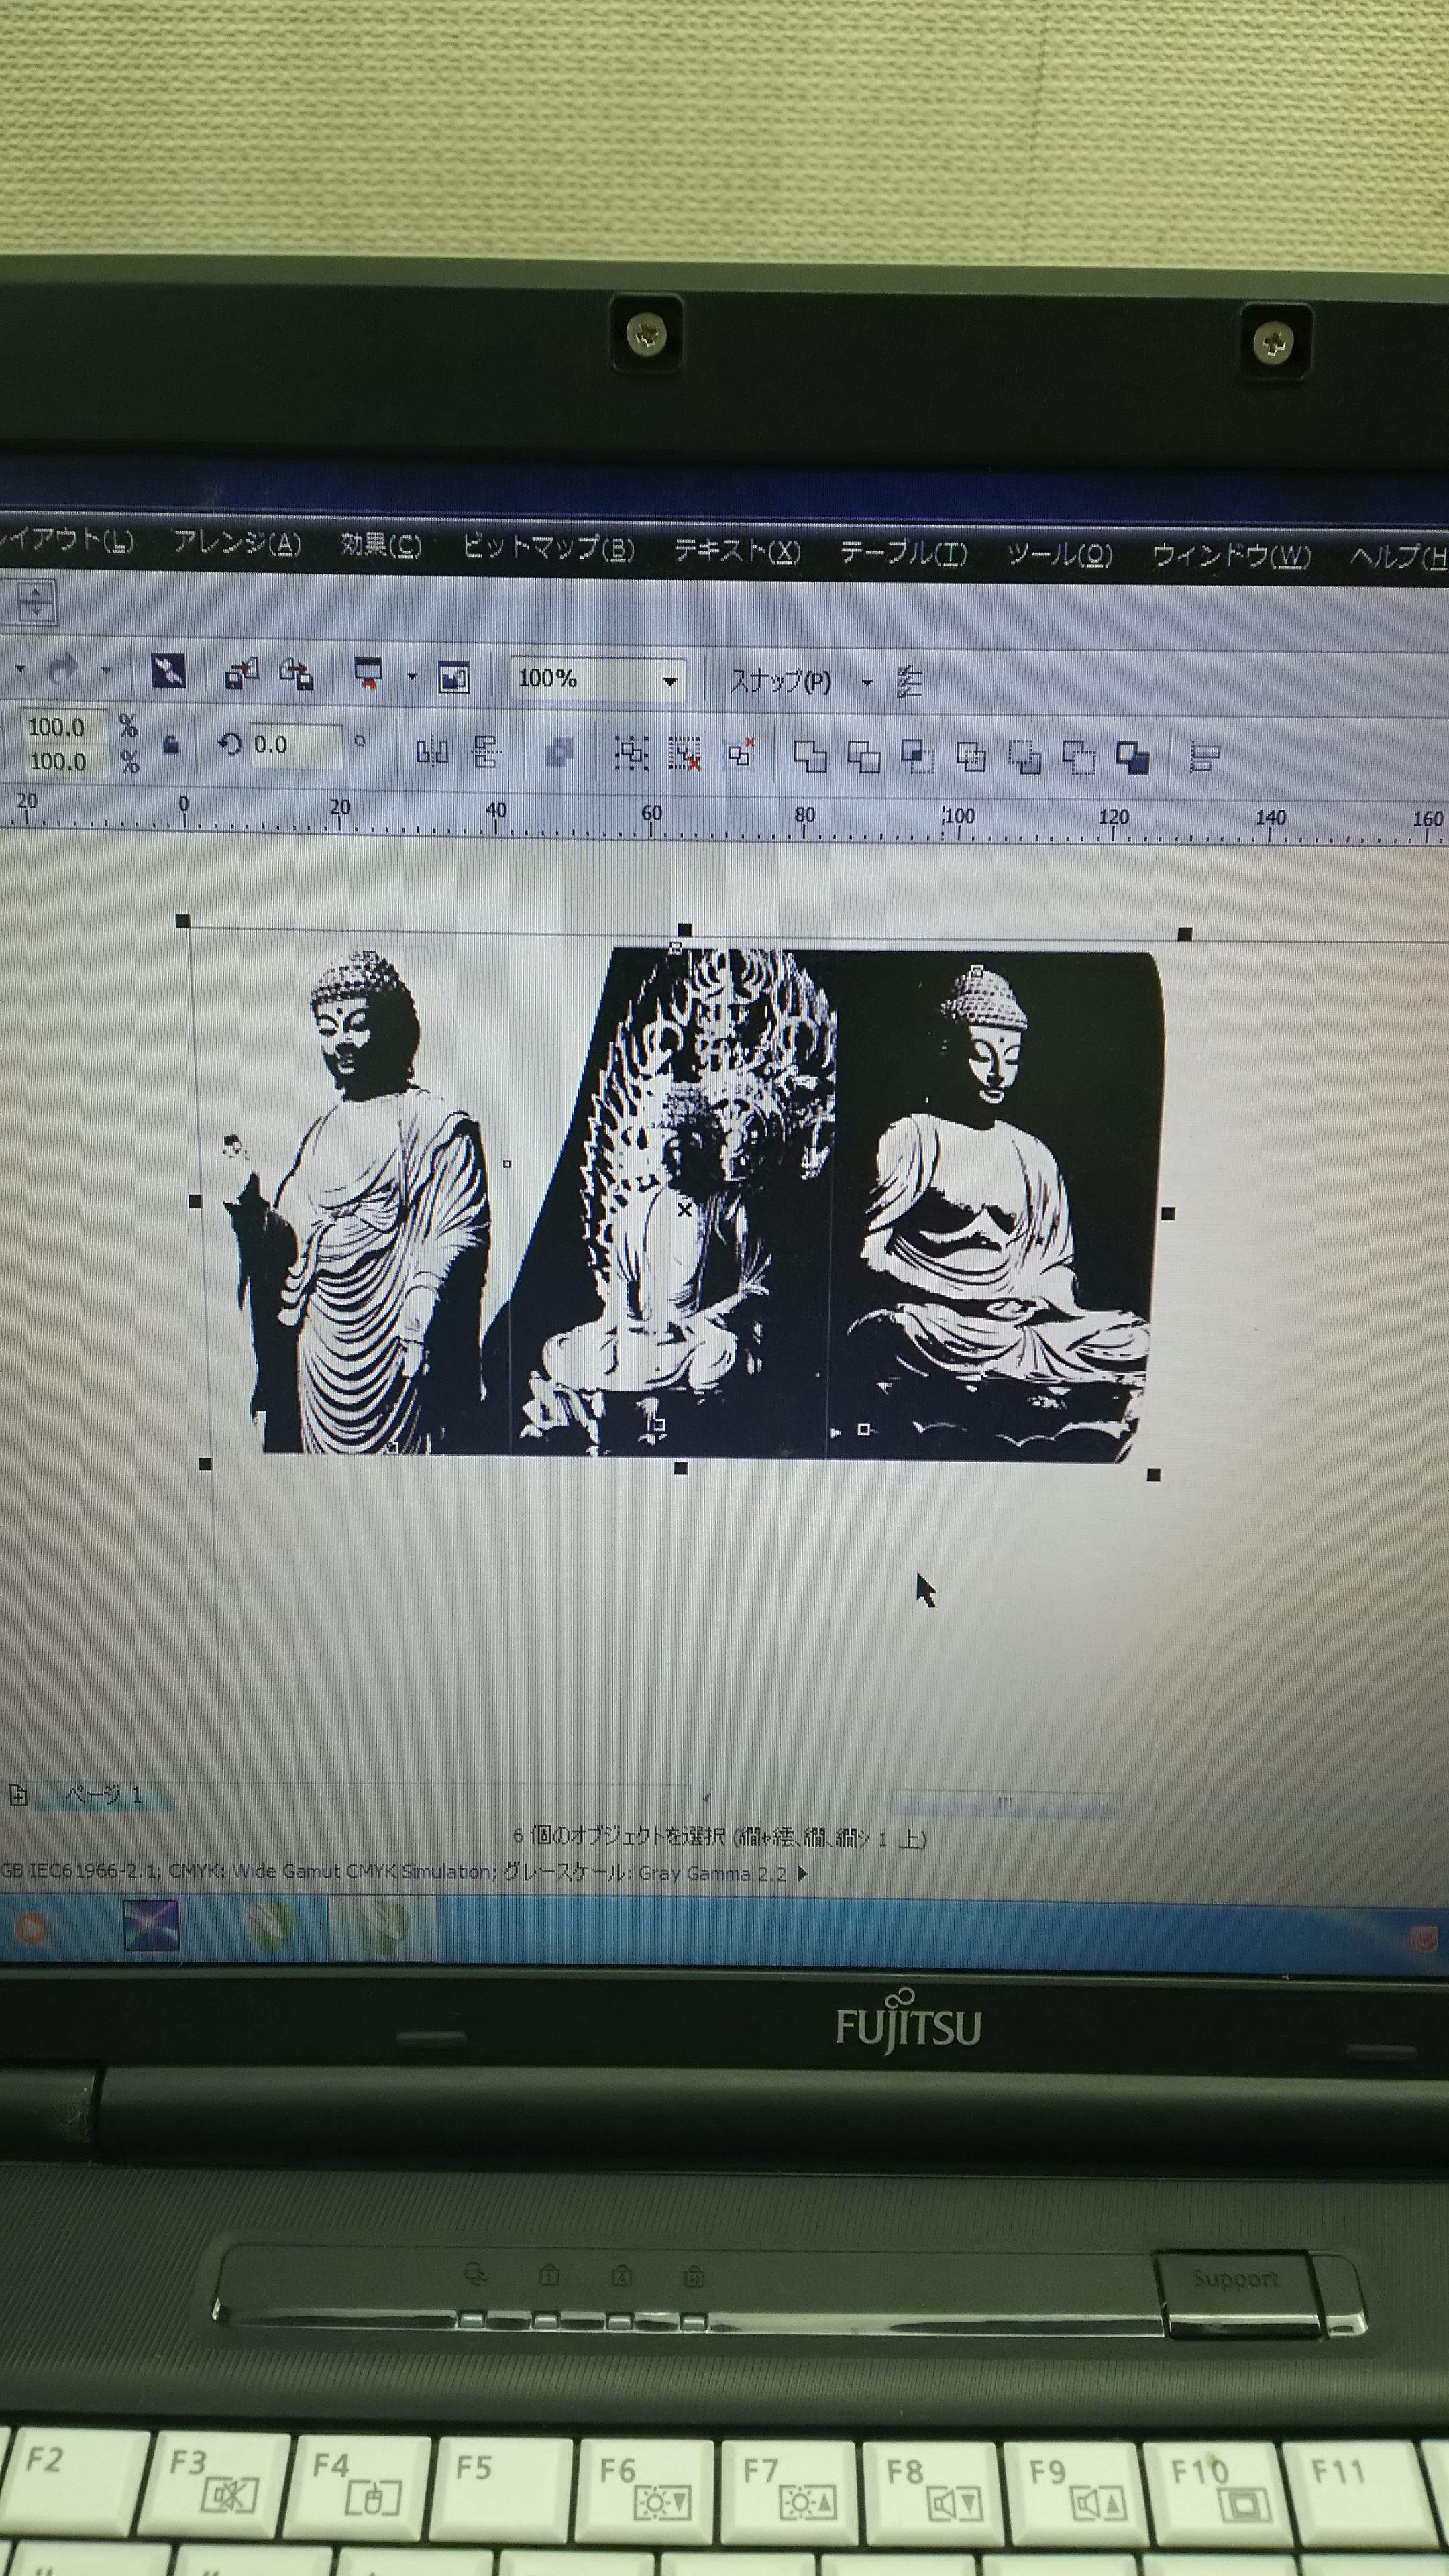Click the Ungroup icon
1449x2576 pixels.
pyautogui.click(x=685, y=754)
